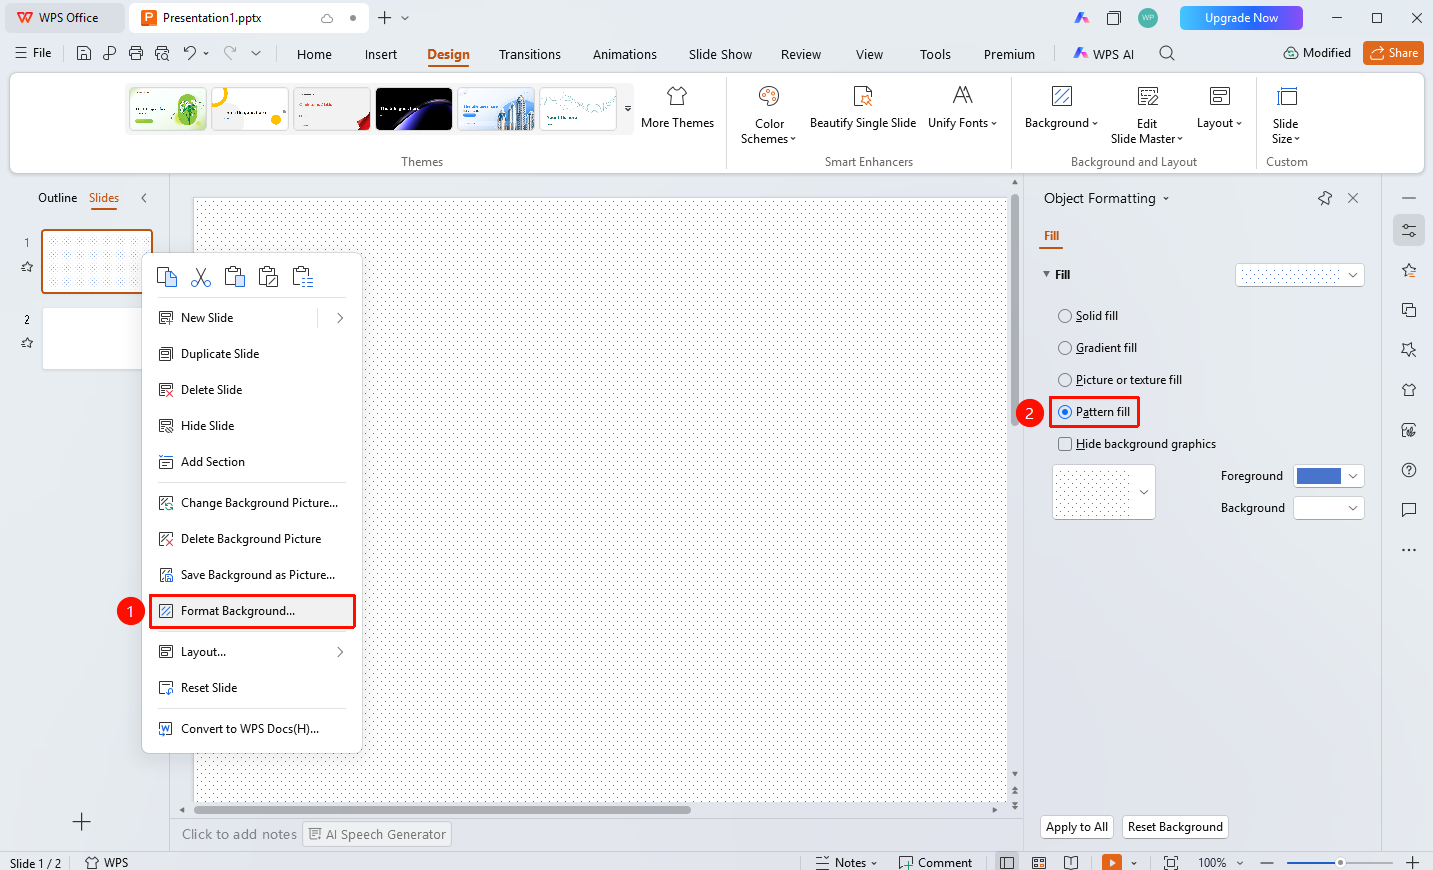Click the Share button
Viewport: 1433px width, 870px height.
[x=1393, y=53]
